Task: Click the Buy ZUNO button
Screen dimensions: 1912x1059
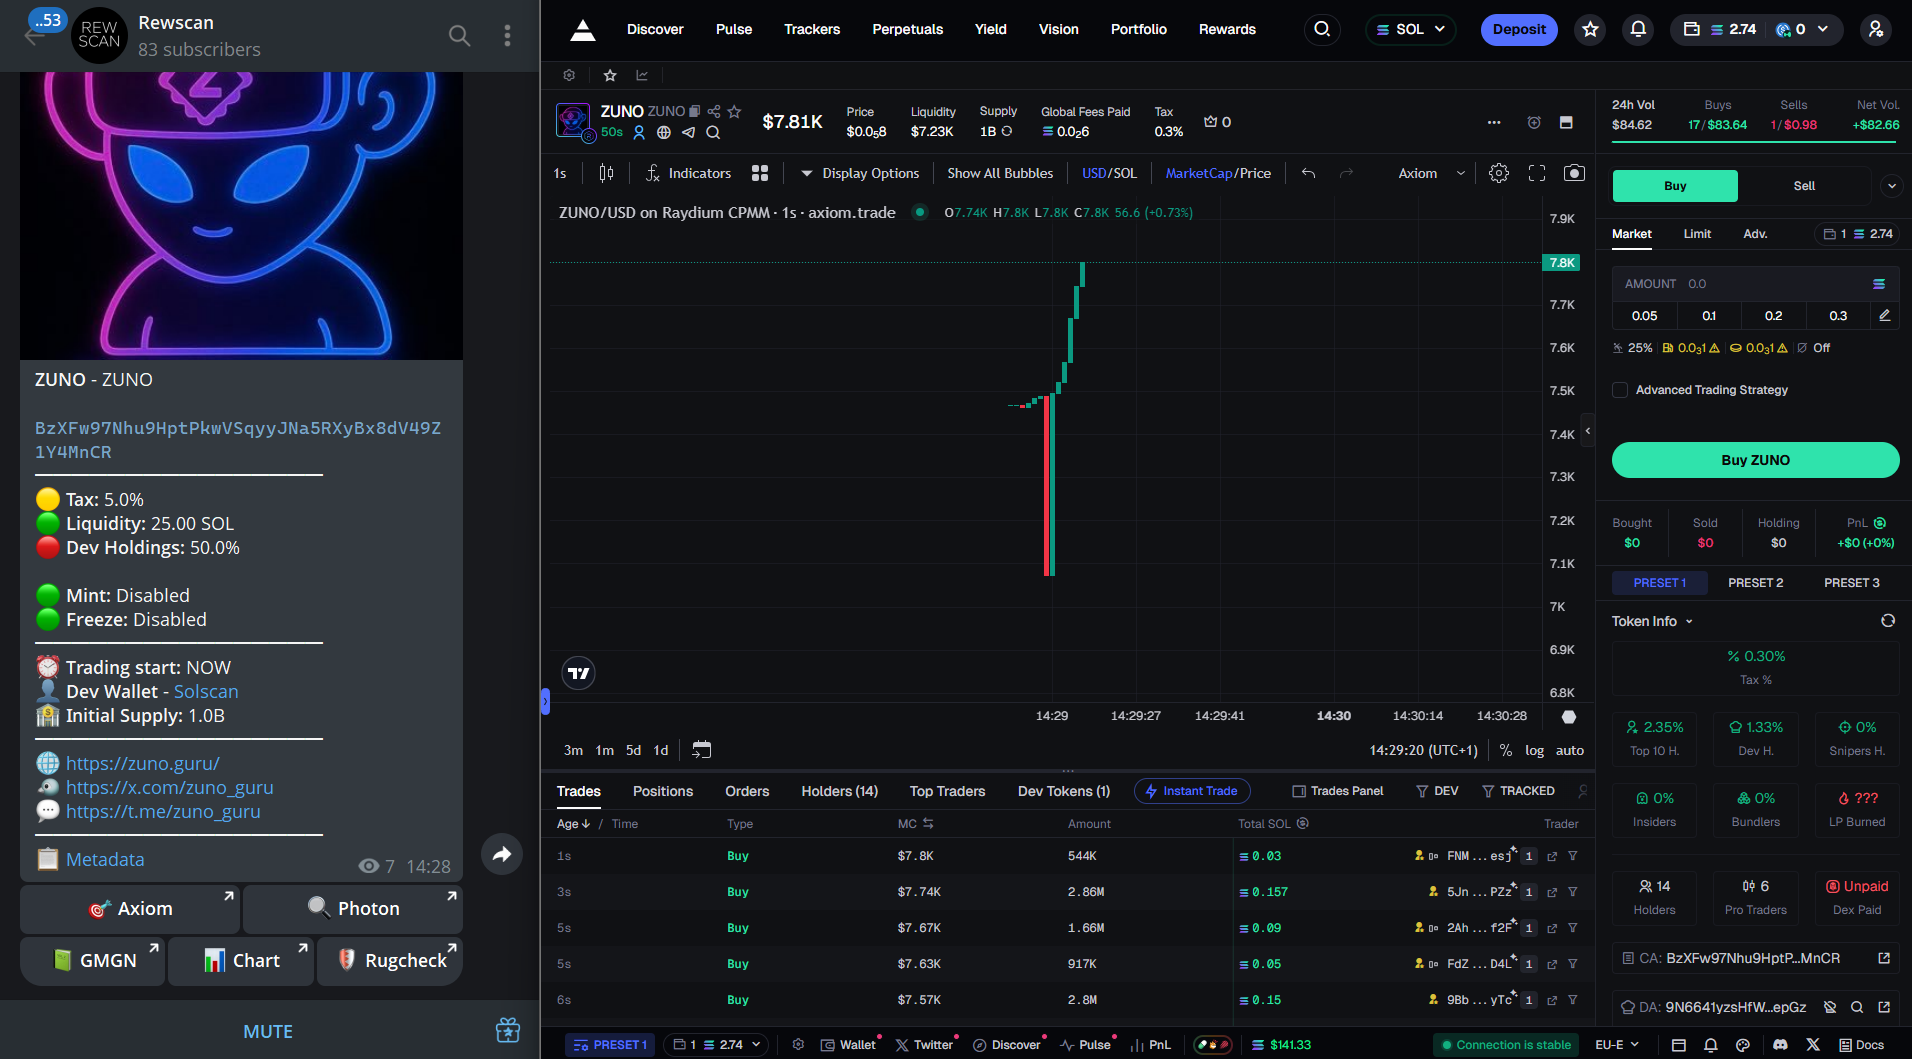Action: pos(1752,459)
